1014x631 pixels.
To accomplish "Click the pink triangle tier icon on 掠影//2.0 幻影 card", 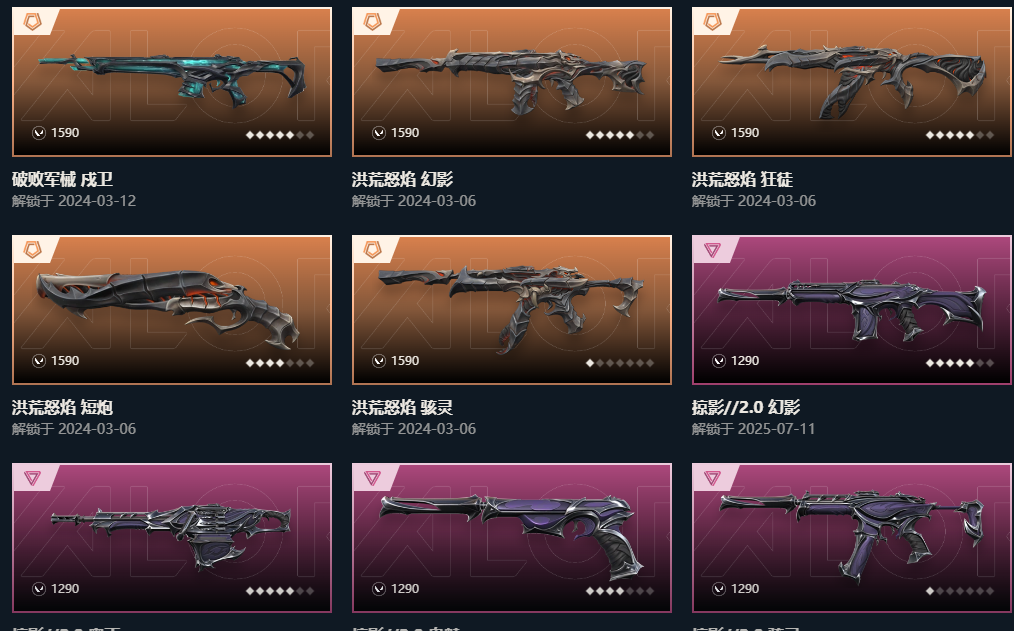I will coord(713,250).
